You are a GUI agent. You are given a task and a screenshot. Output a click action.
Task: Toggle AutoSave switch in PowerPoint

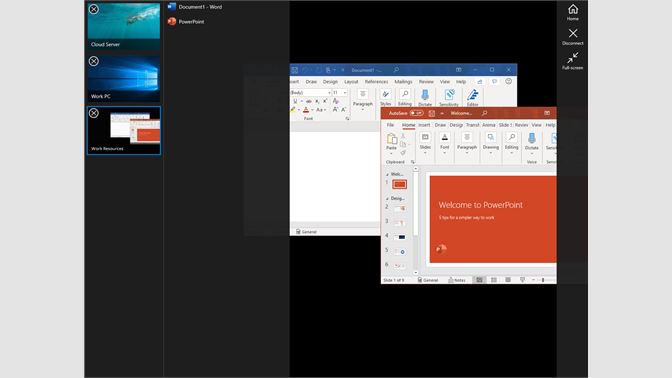pyautogui.click(x=416, y=113)
